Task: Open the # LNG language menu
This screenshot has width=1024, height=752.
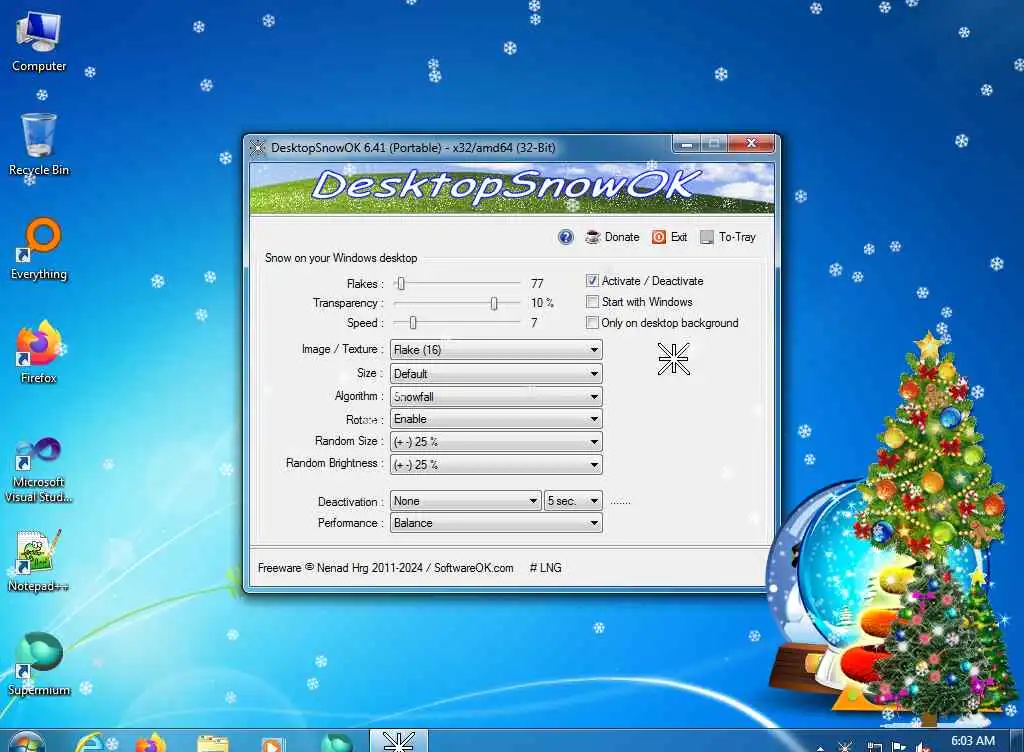Action: click(545, 568)
